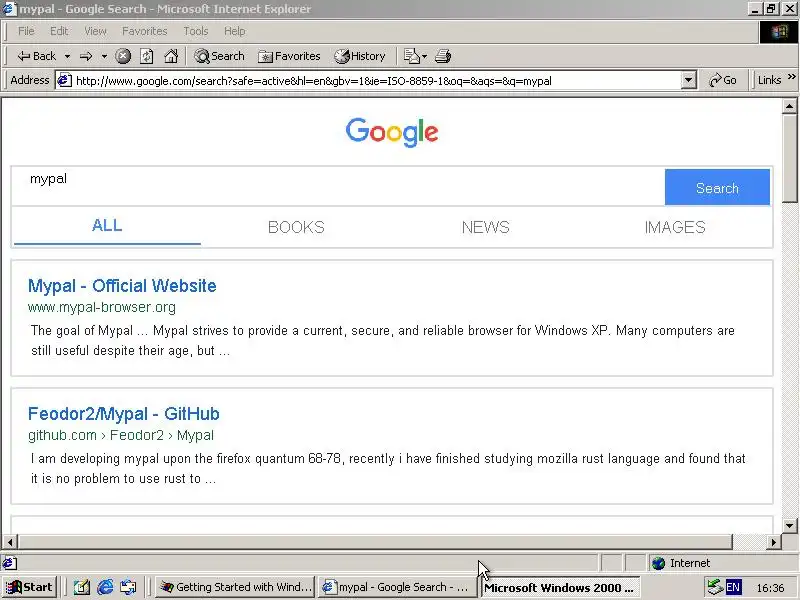Click the Google search box containing mypal

(338, 186)
